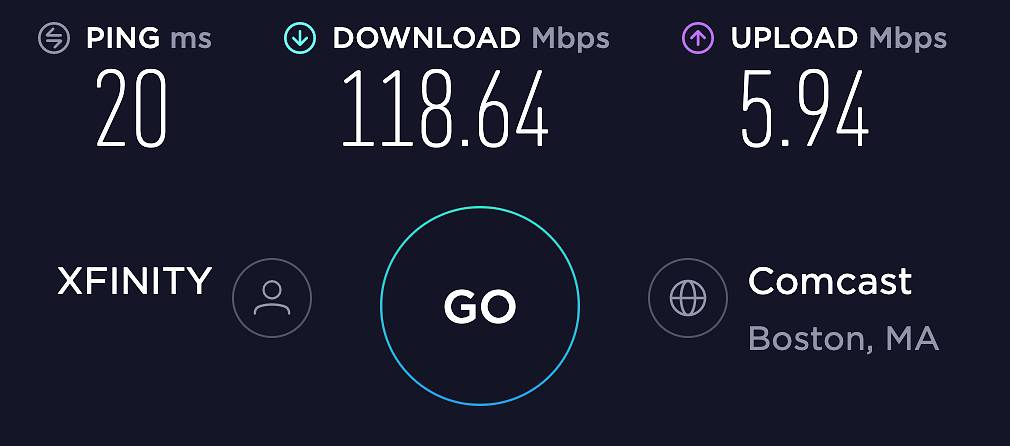
Task: Open the globe server selection icon
Action: click(688, 298)
